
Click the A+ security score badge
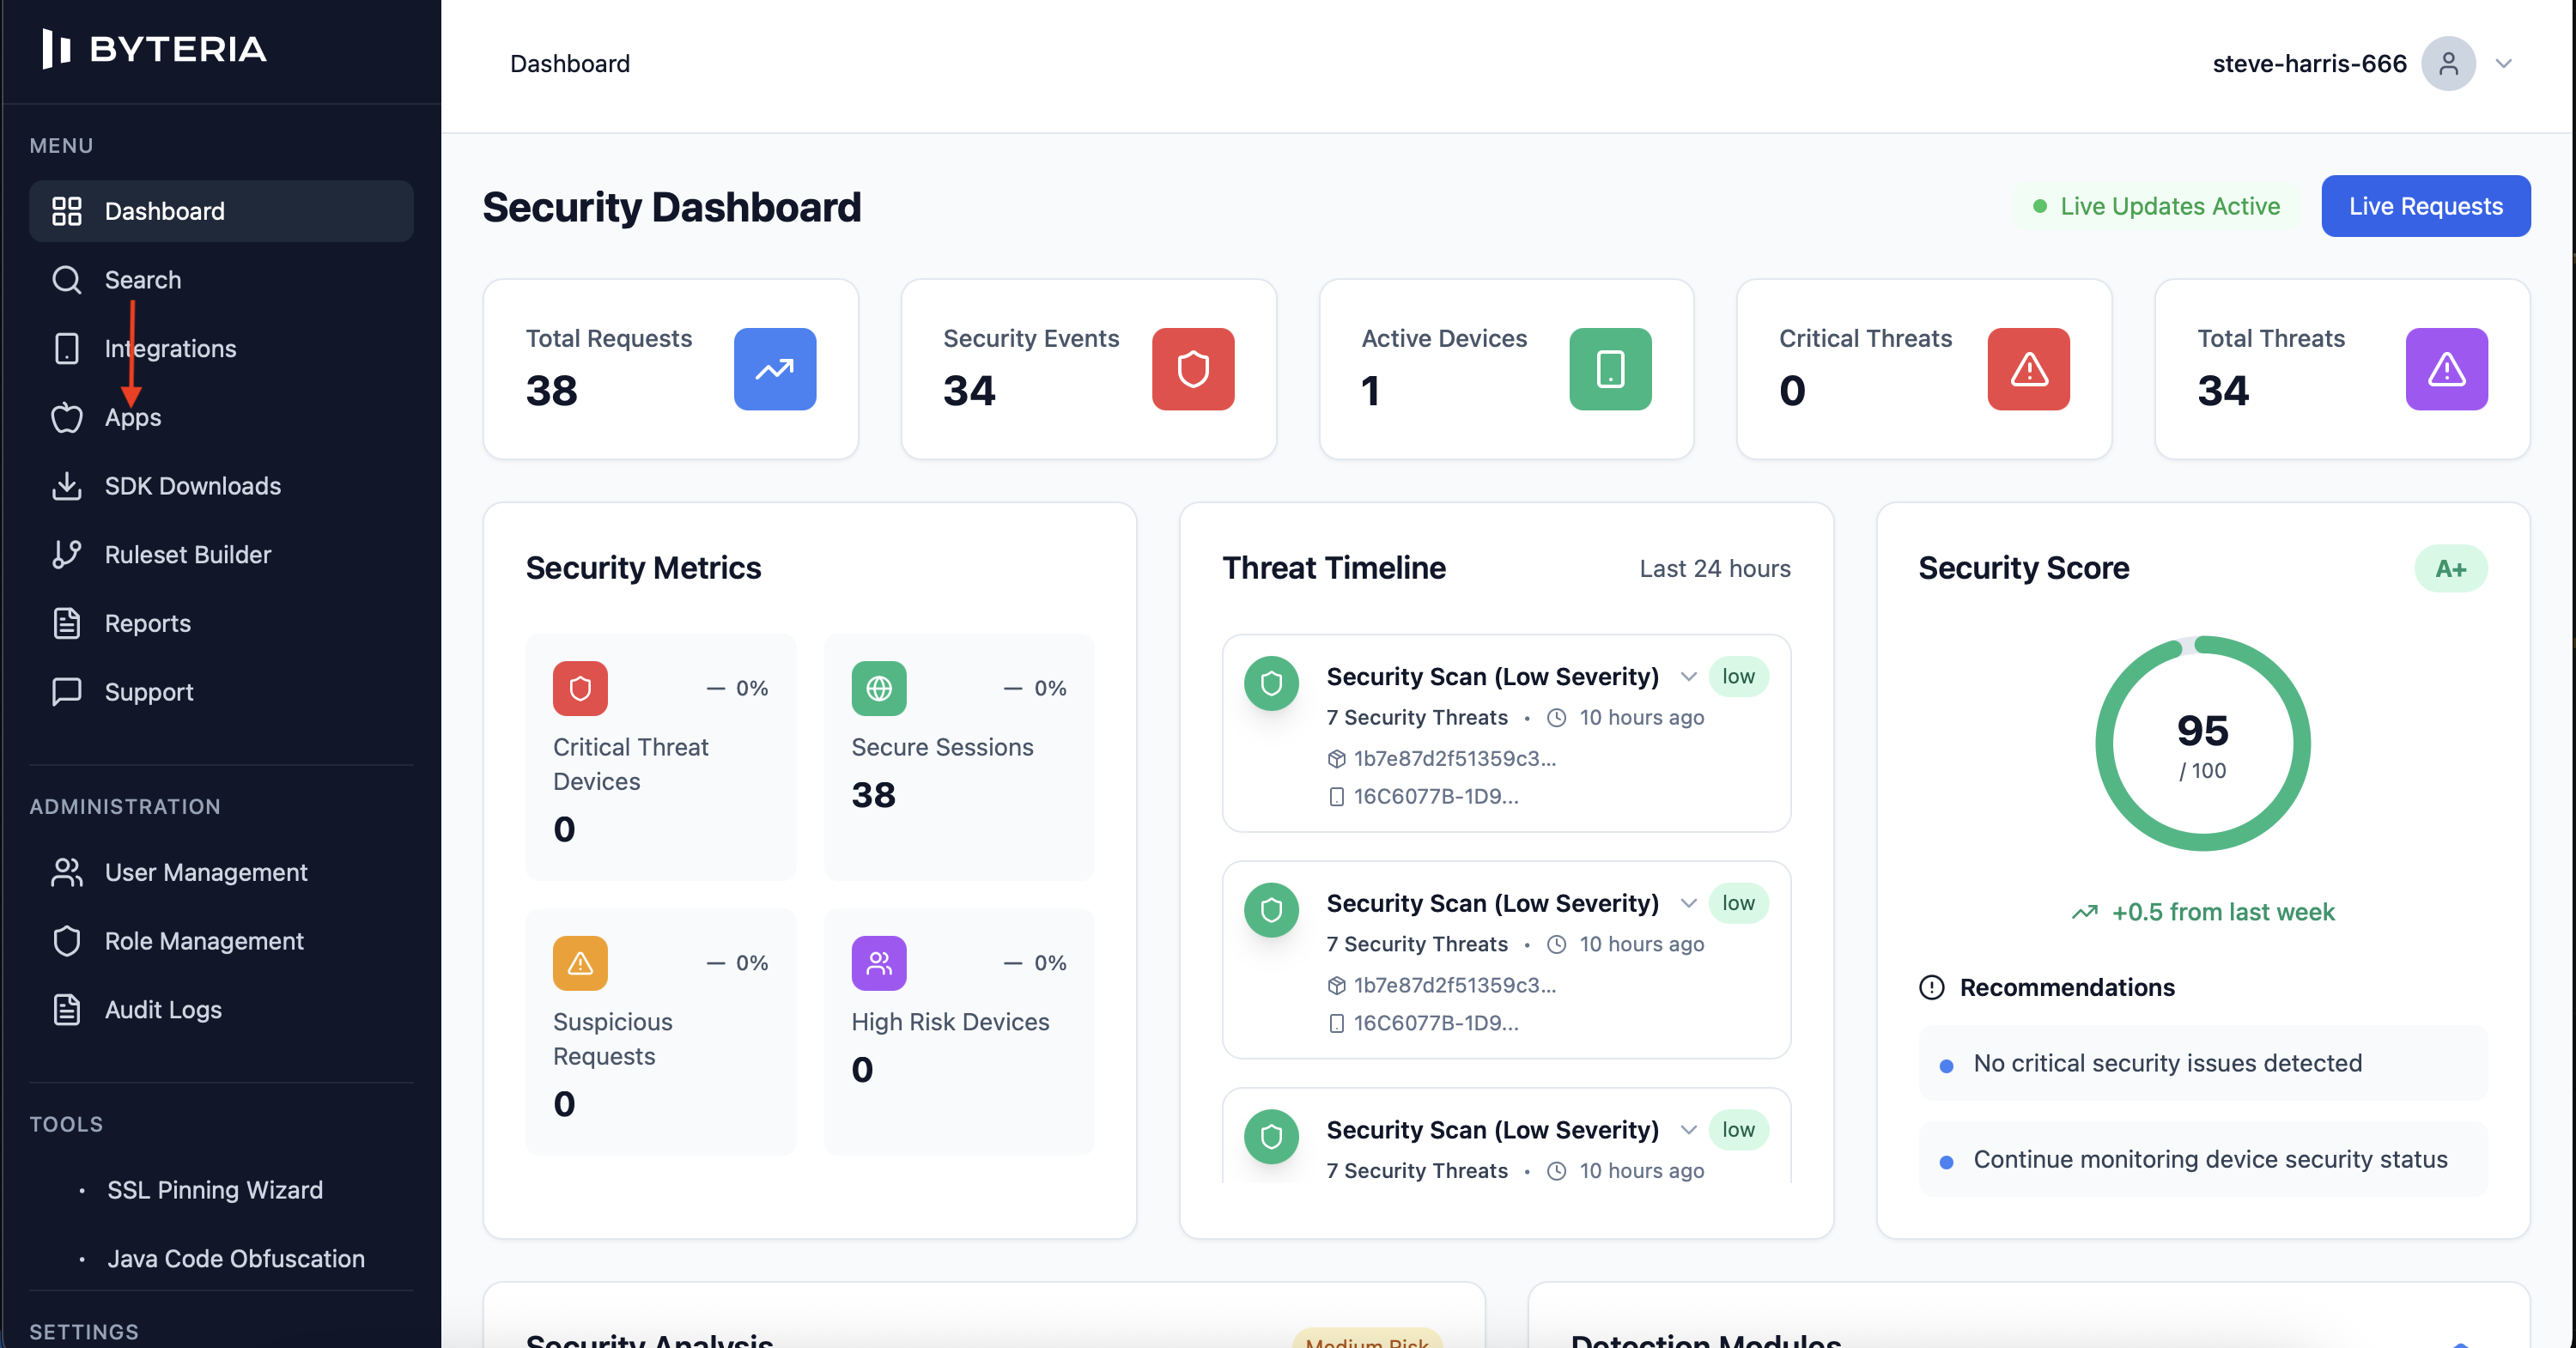(2450, 568)
